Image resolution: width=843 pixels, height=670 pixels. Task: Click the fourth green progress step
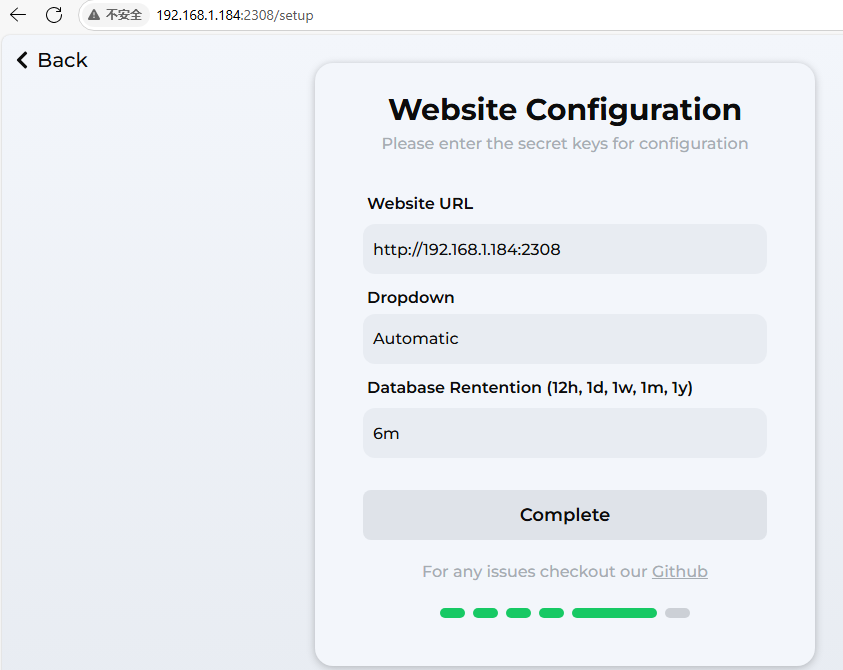click(552, 613)
